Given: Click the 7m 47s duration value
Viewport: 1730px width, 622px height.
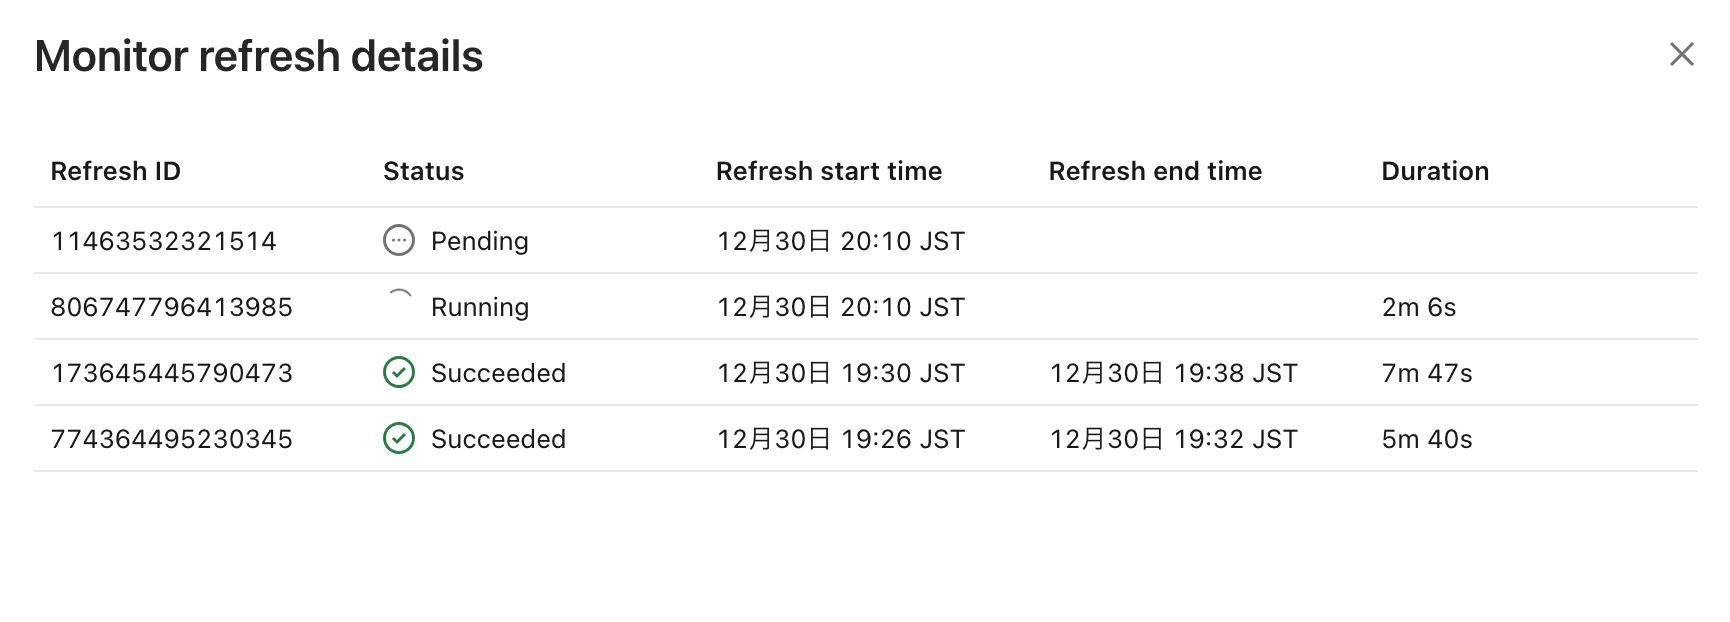Looking at the screenshot, I should [x=1427, y=373].
